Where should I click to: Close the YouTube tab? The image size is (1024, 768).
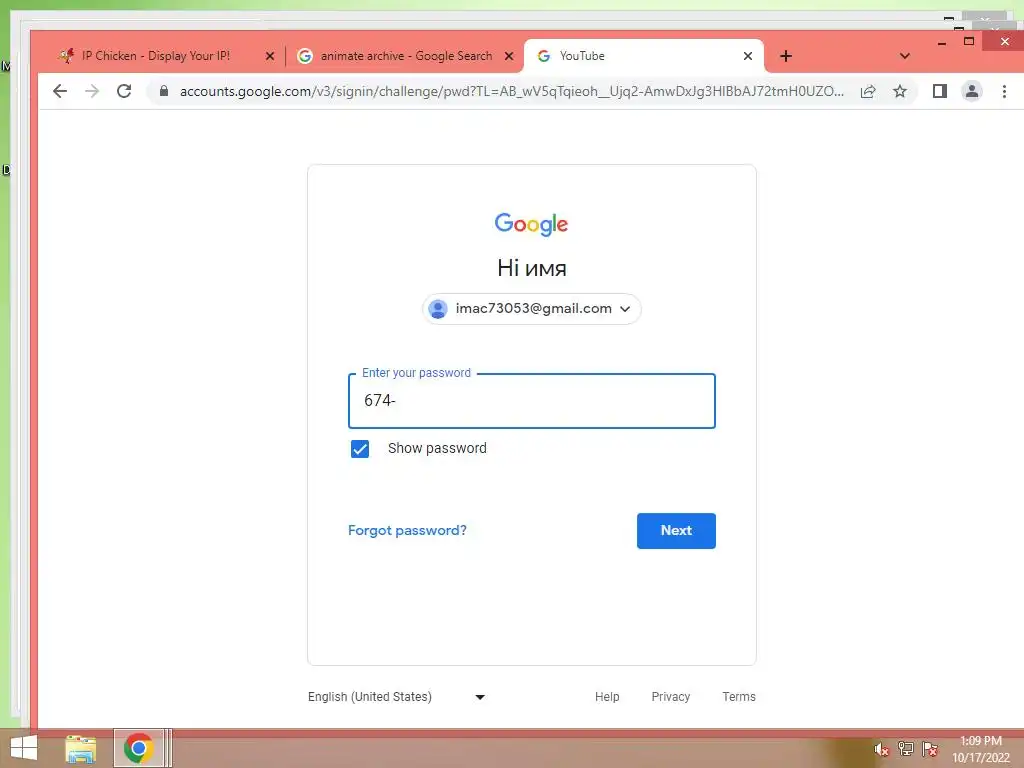click(748, 56)
